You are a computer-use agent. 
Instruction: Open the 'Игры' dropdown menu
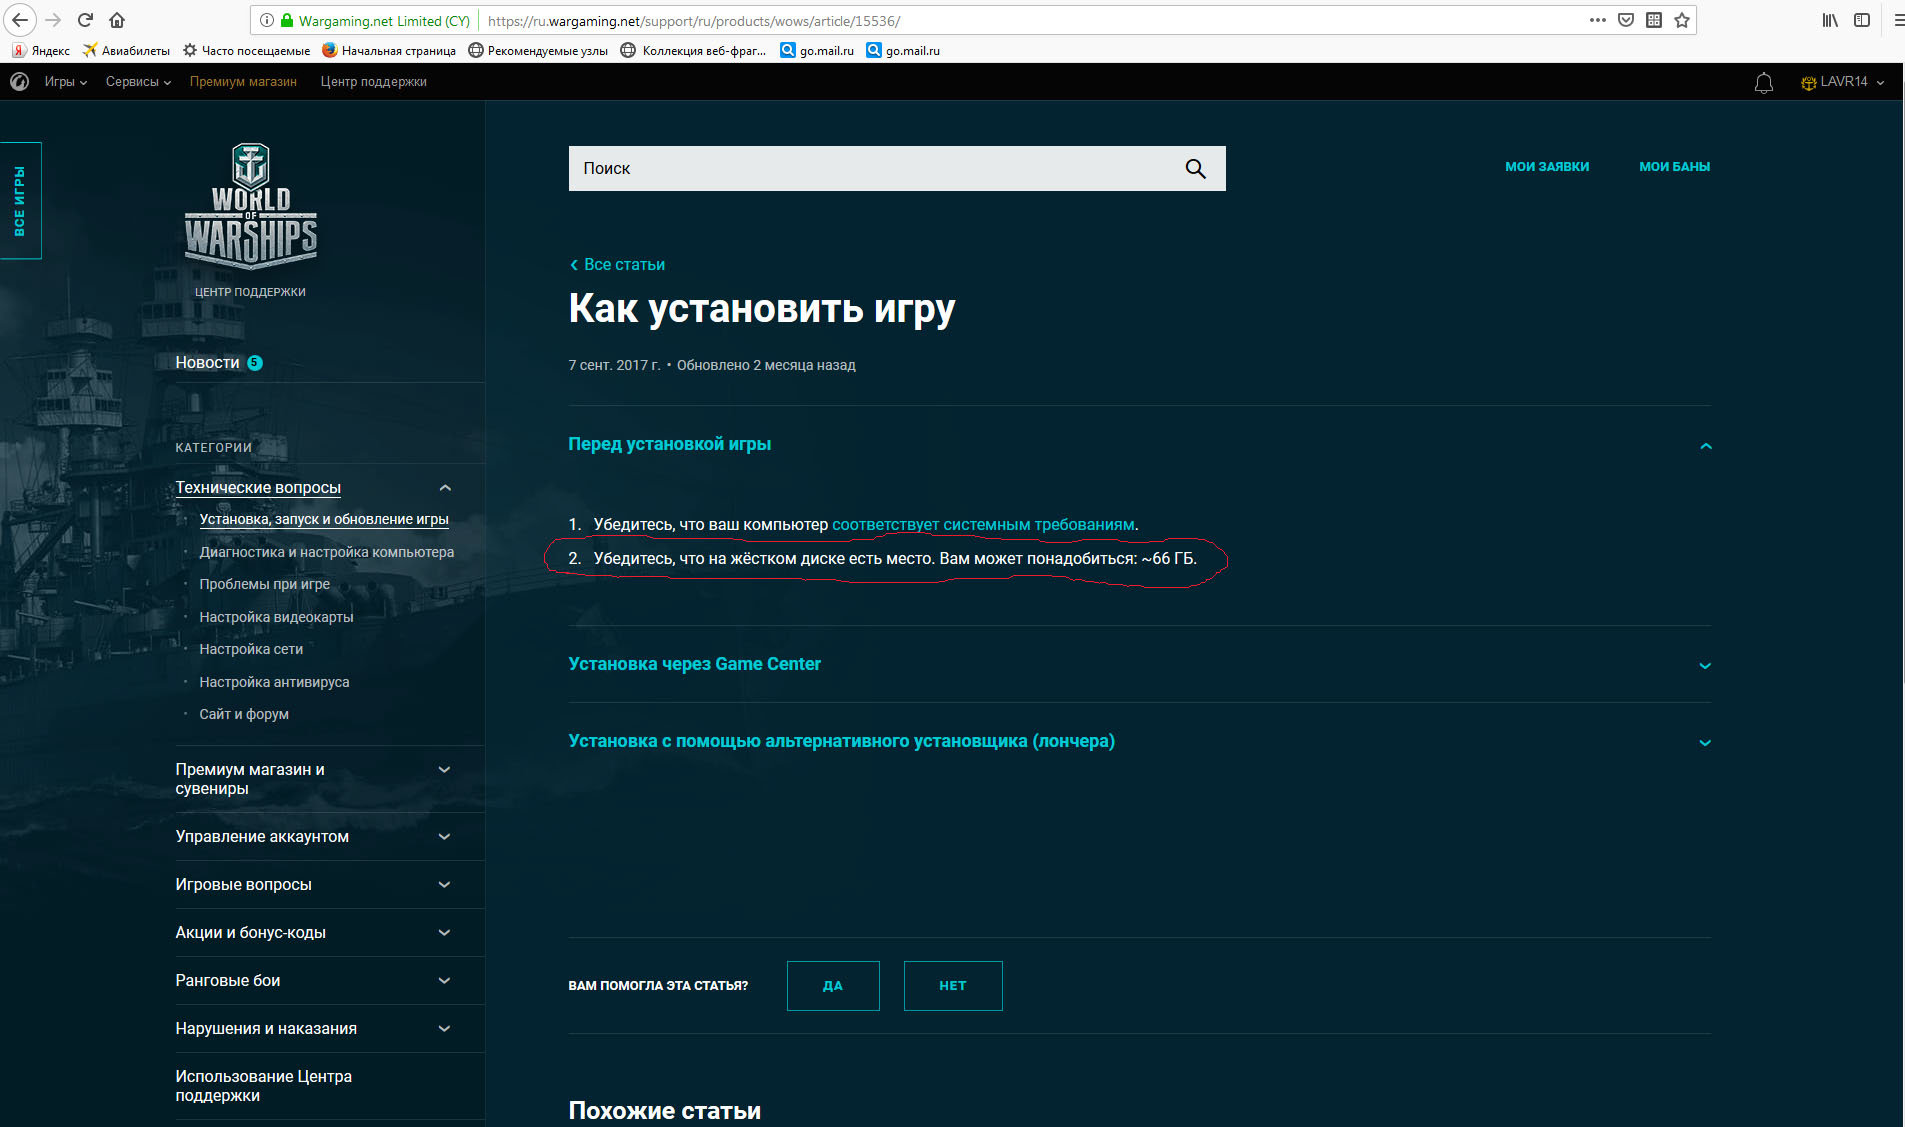tap(65, 82)
